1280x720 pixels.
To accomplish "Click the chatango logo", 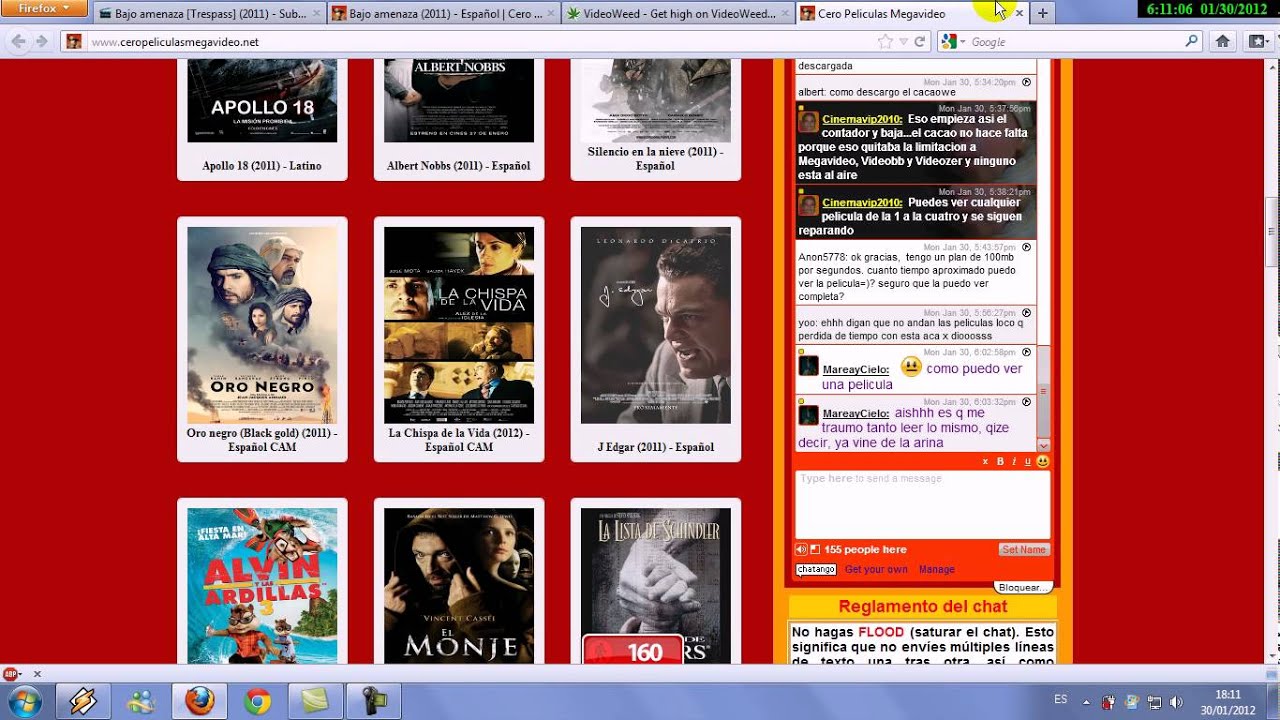I will (816, 569).
